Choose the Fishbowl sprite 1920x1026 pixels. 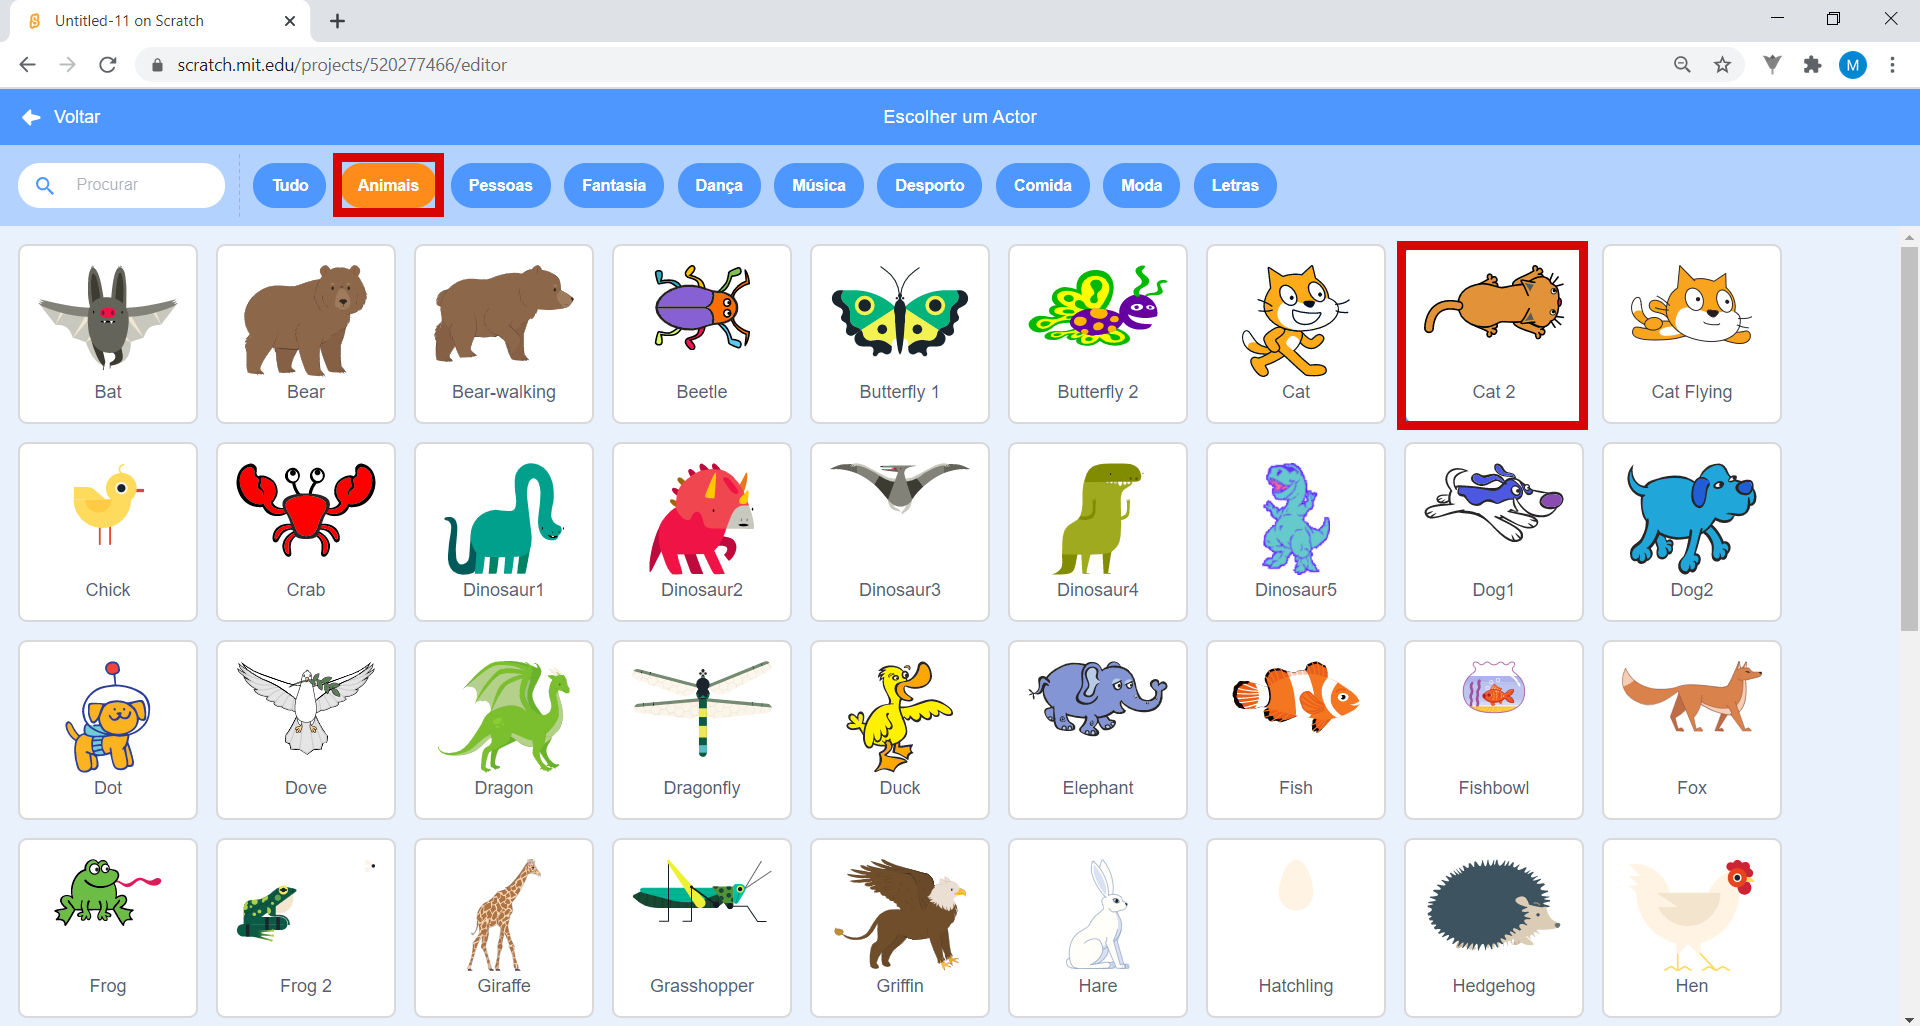(x=1494, y=730)
